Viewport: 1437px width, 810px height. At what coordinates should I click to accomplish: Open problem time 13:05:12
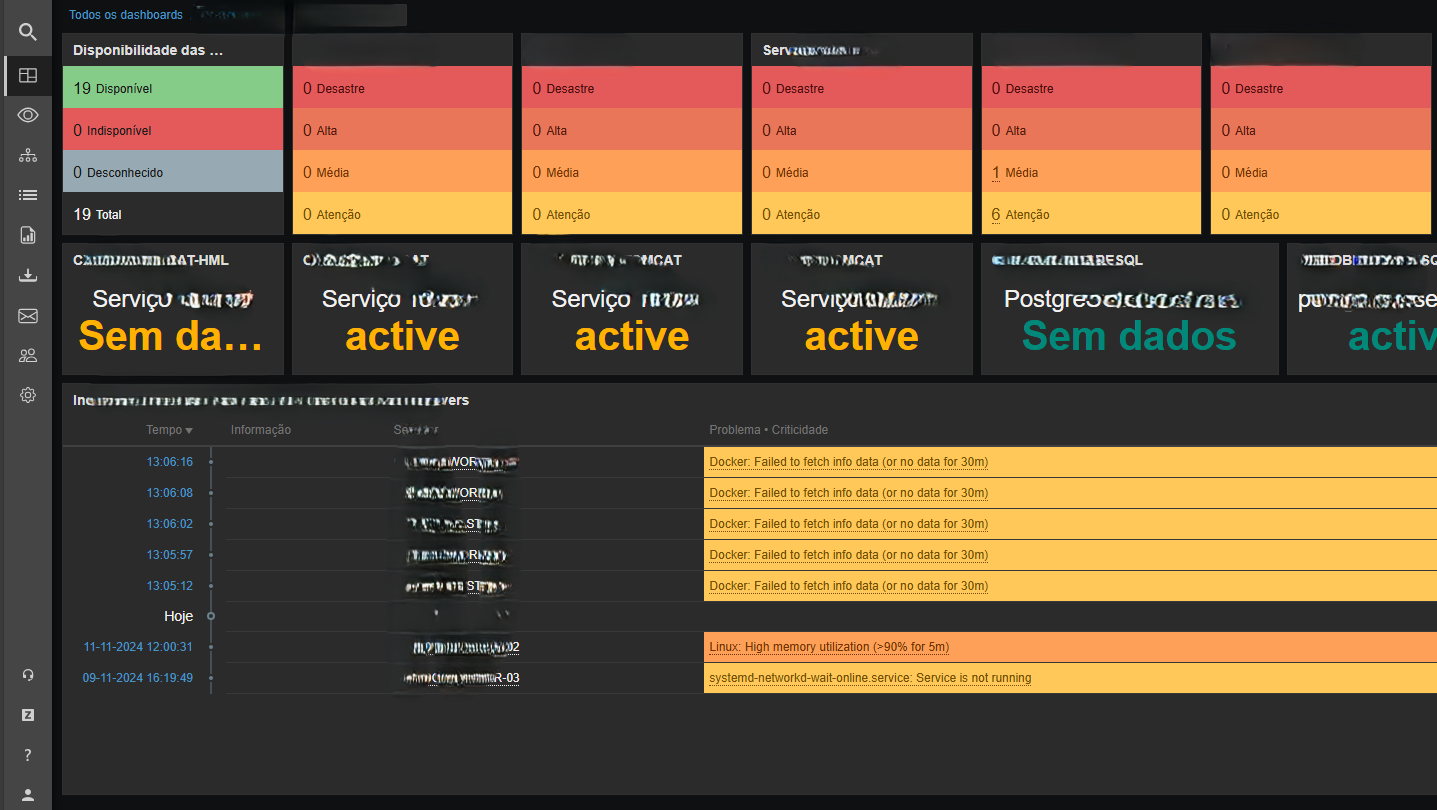[170, 586]
